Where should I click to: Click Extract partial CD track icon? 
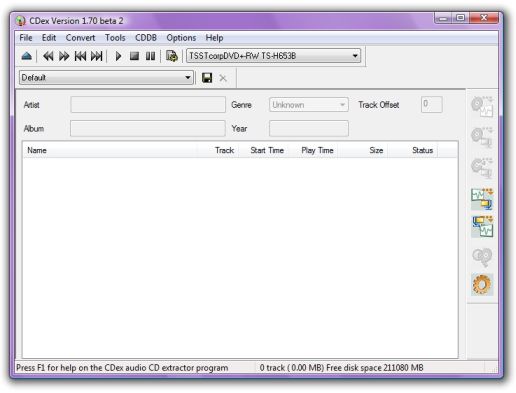click(x=482, y=168)
